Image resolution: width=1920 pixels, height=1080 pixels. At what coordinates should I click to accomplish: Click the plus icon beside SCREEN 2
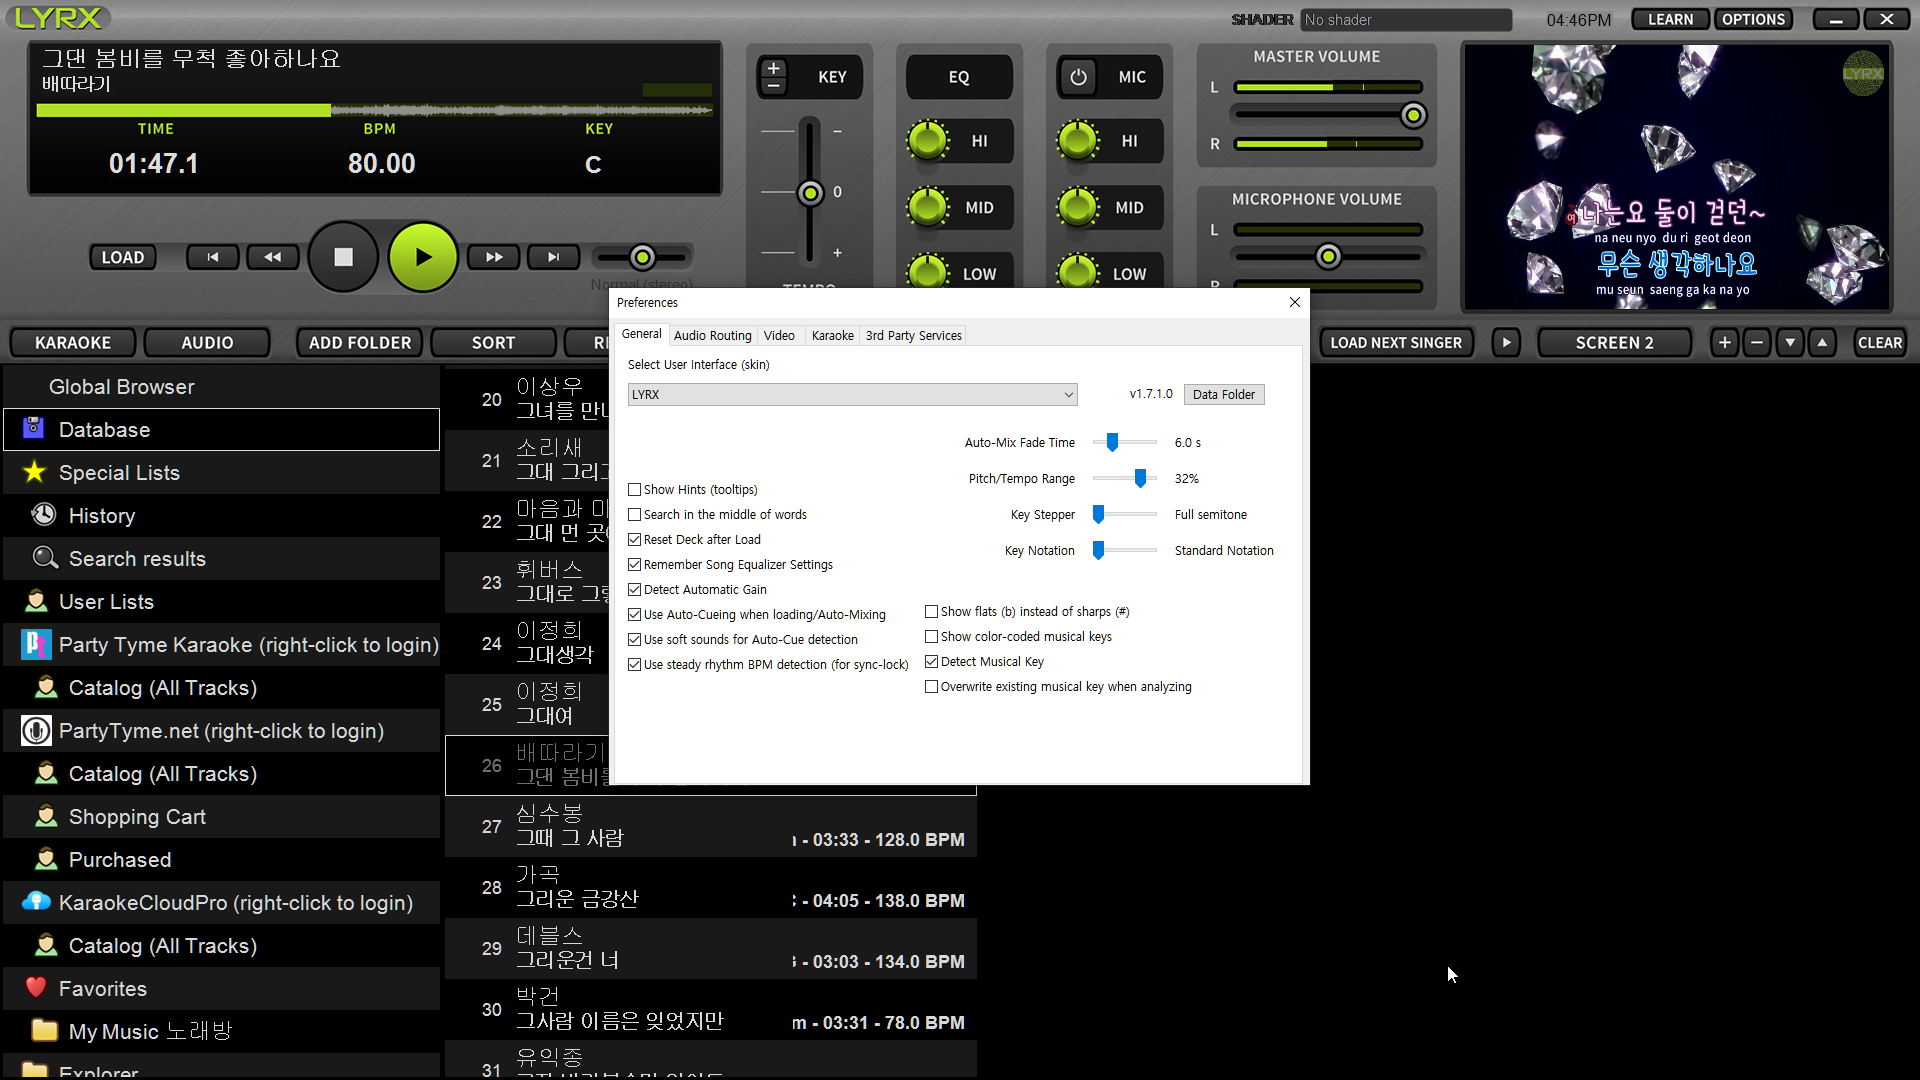pyautogui.click(x=1724, y=343)
